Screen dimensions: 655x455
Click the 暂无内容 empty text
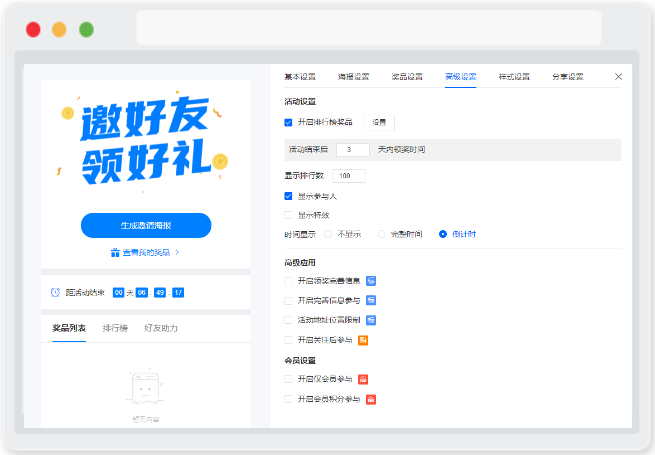pos(146,419)
